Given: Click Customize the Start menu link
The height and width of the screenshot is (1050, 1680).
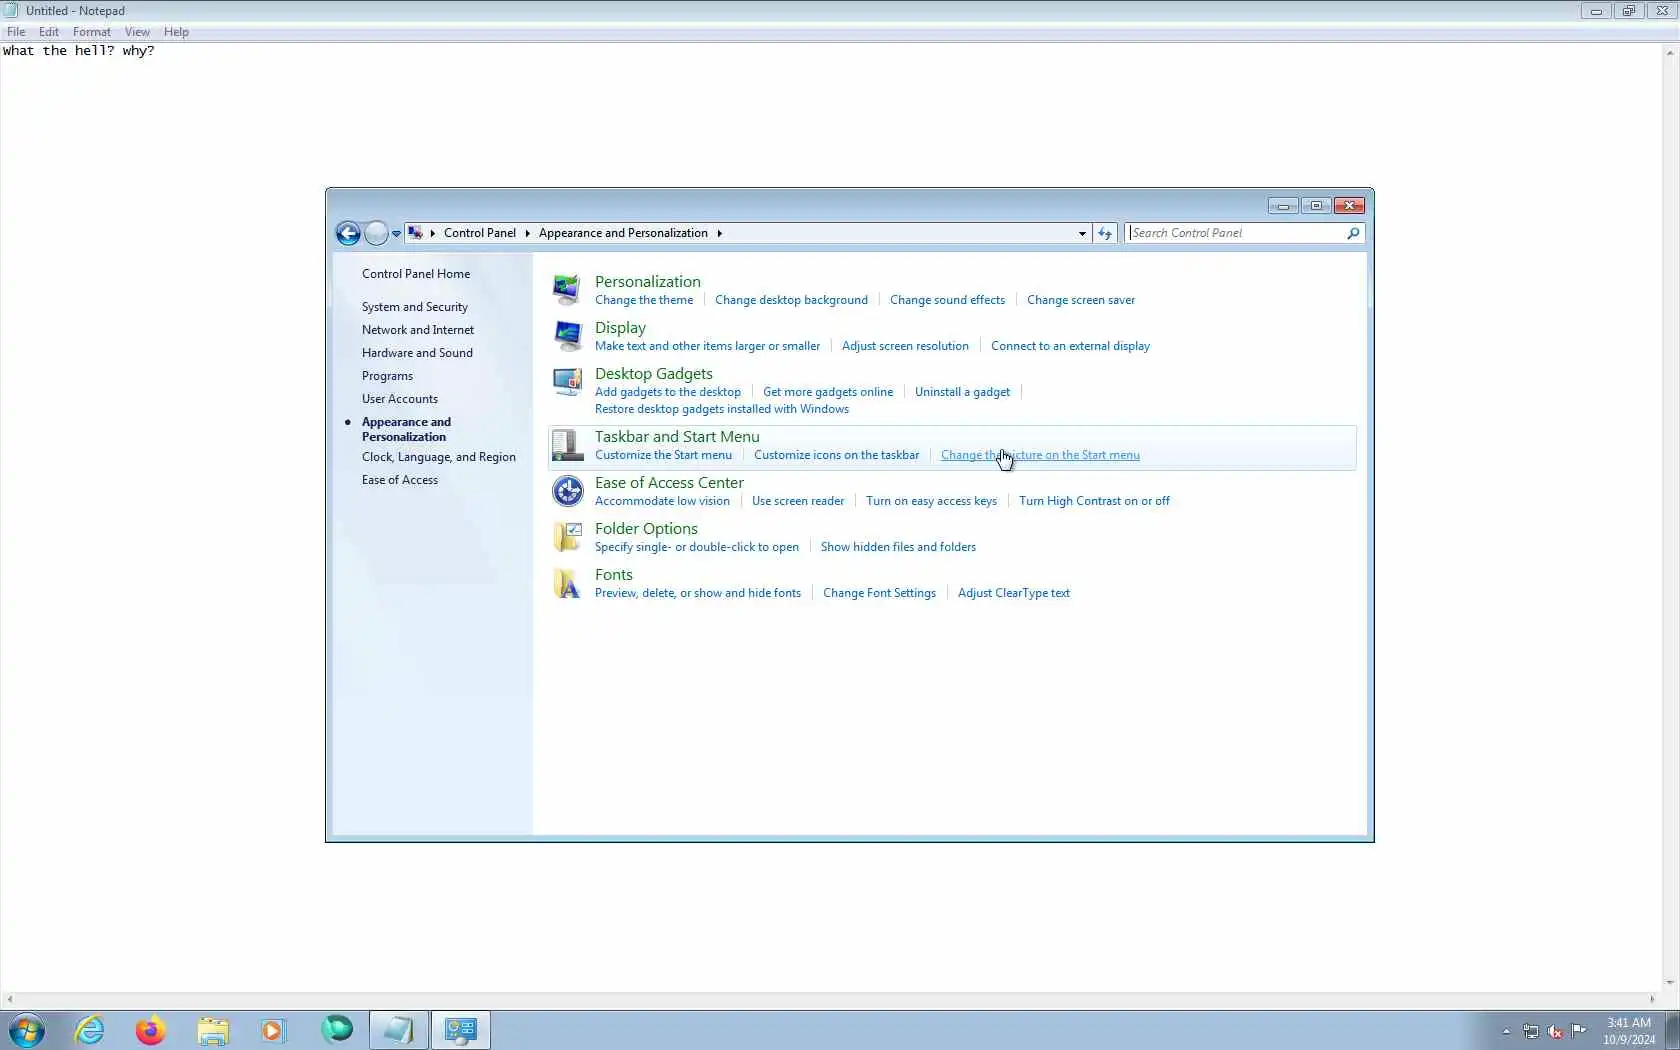Looking at the screenshot, I should (663, 455).
